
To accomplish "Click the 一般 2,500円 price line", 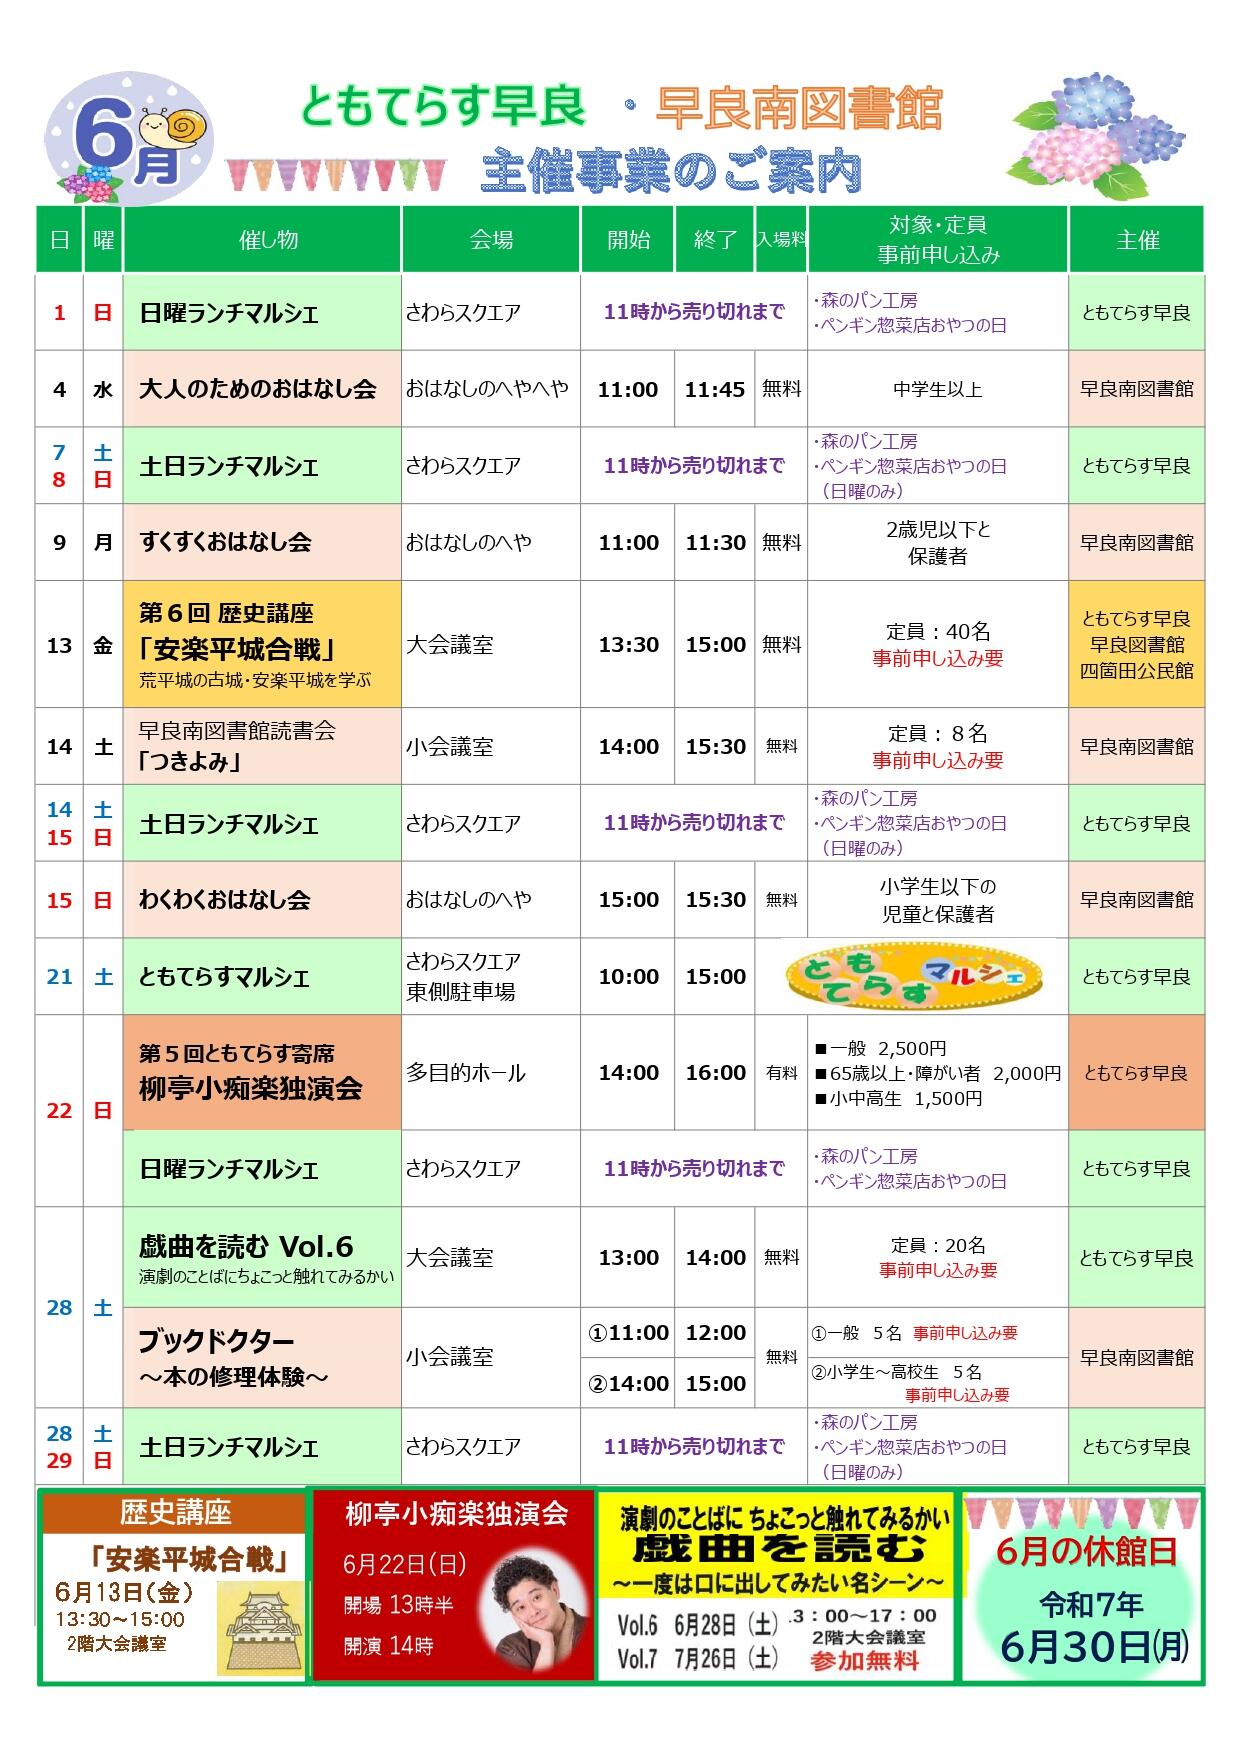I will [x=881, y=1048].
